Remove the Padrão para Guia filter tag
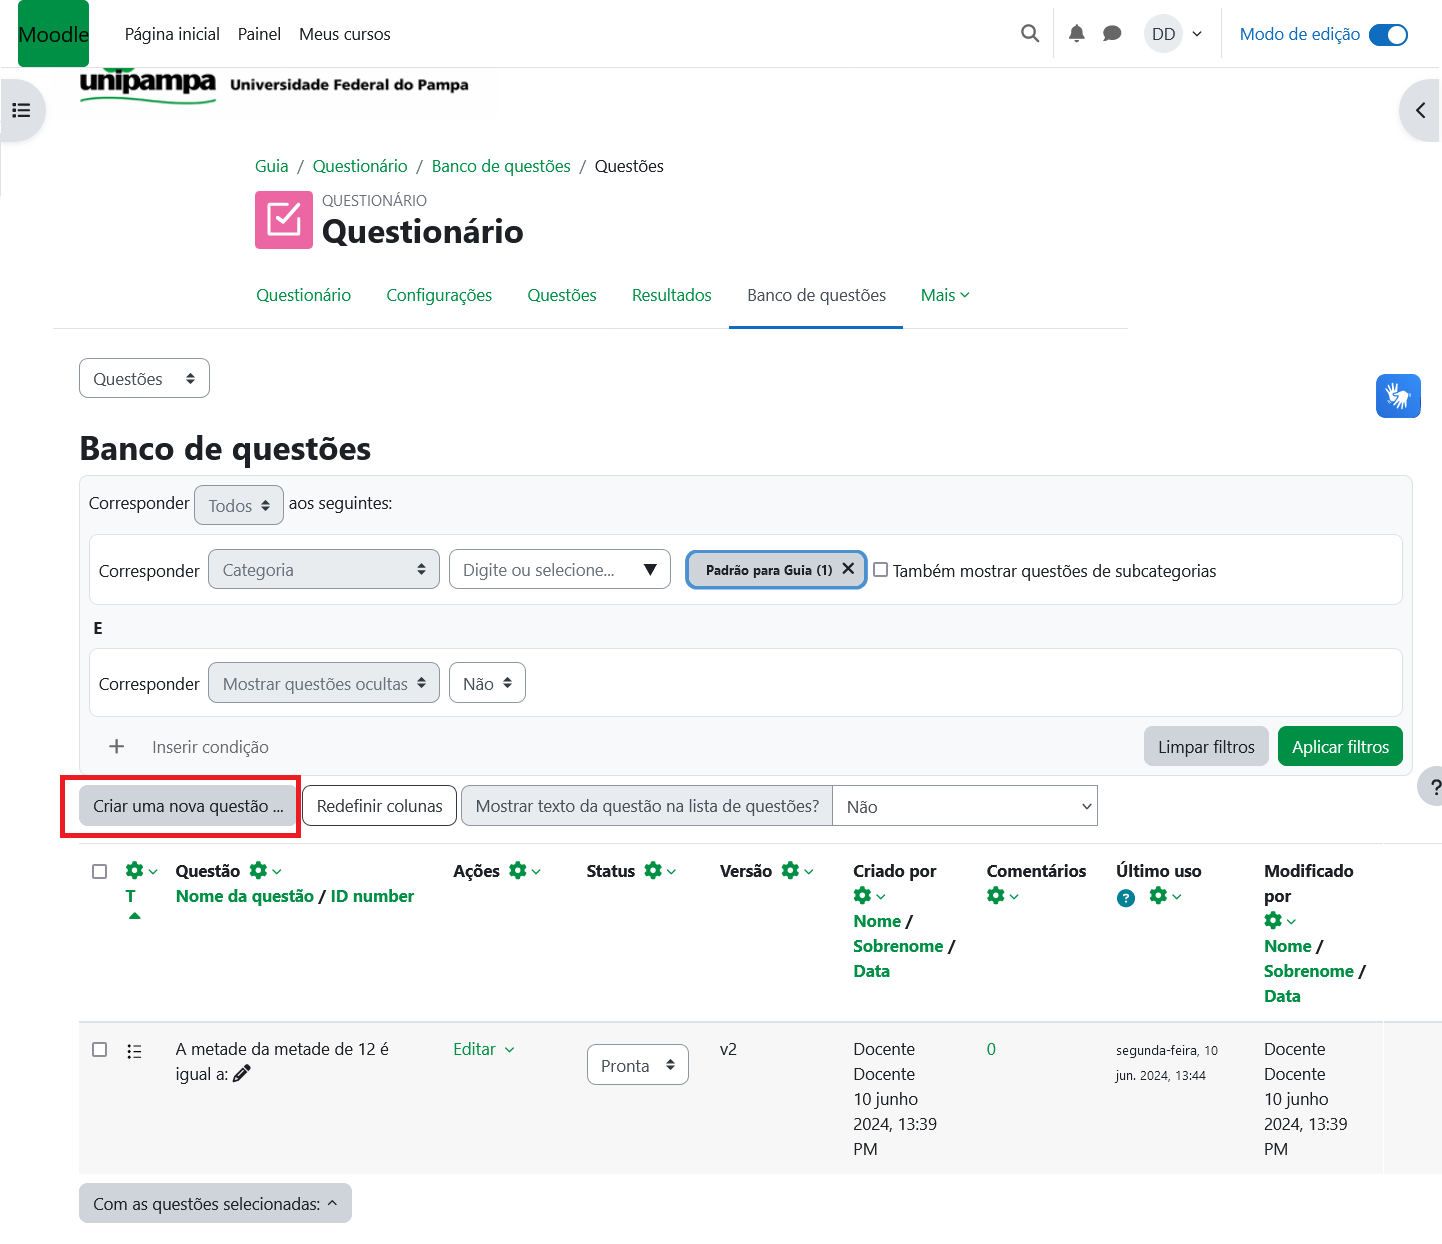 tap(848, 569)
